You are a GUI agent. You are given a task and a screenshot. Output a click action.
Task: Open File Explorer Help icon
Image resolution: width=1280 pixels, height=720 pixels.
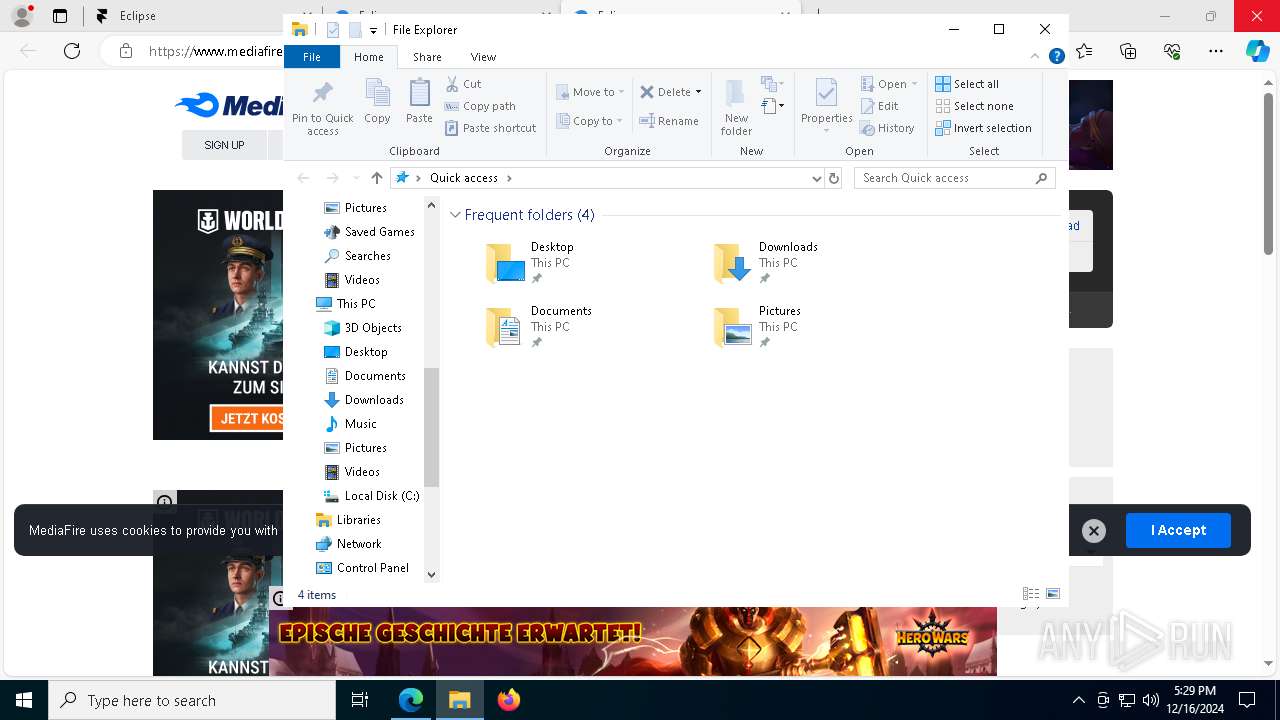coord(1056,57)
